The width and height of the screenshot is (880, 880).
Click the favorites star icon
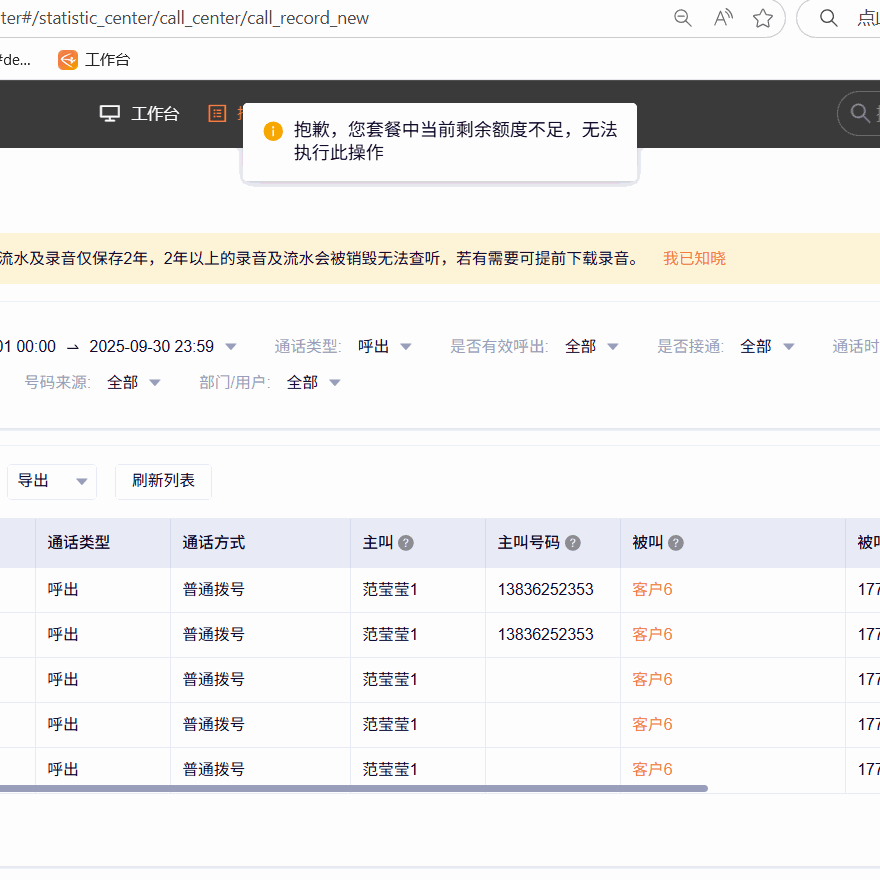click(x=763, y=18)
